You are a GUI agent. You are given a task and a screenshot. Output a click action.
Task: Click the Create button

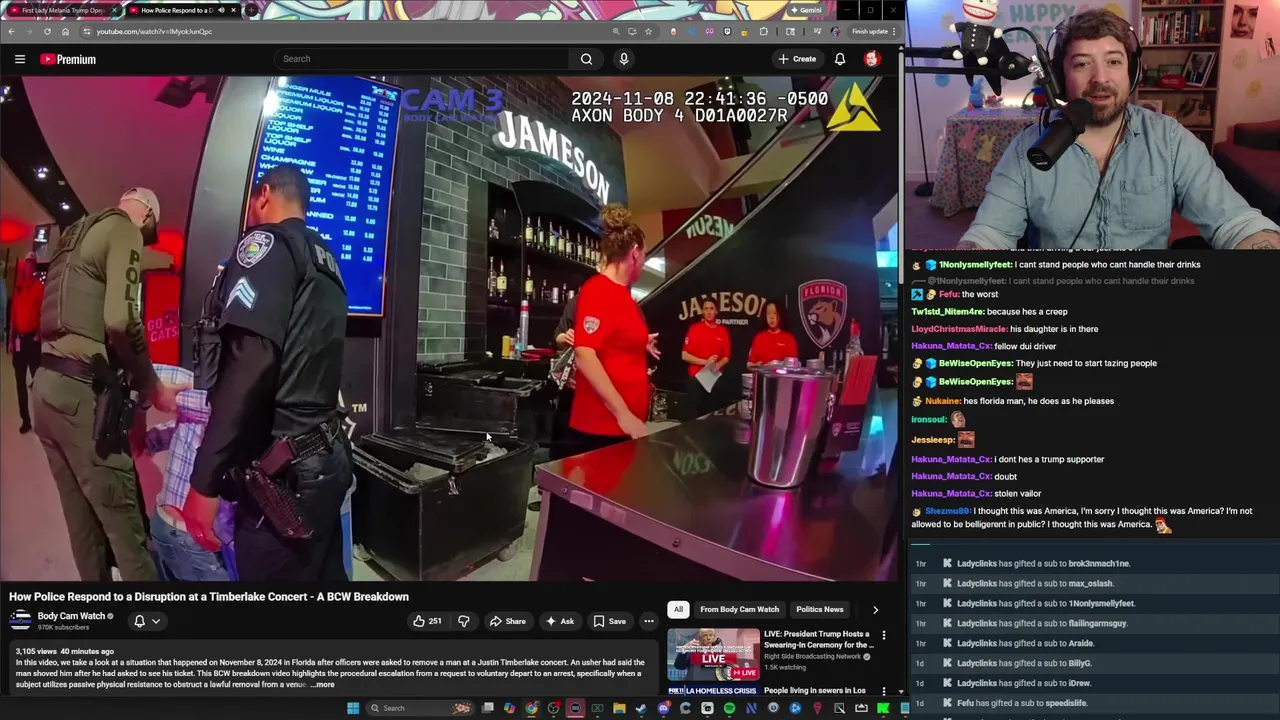pos(797,59)
